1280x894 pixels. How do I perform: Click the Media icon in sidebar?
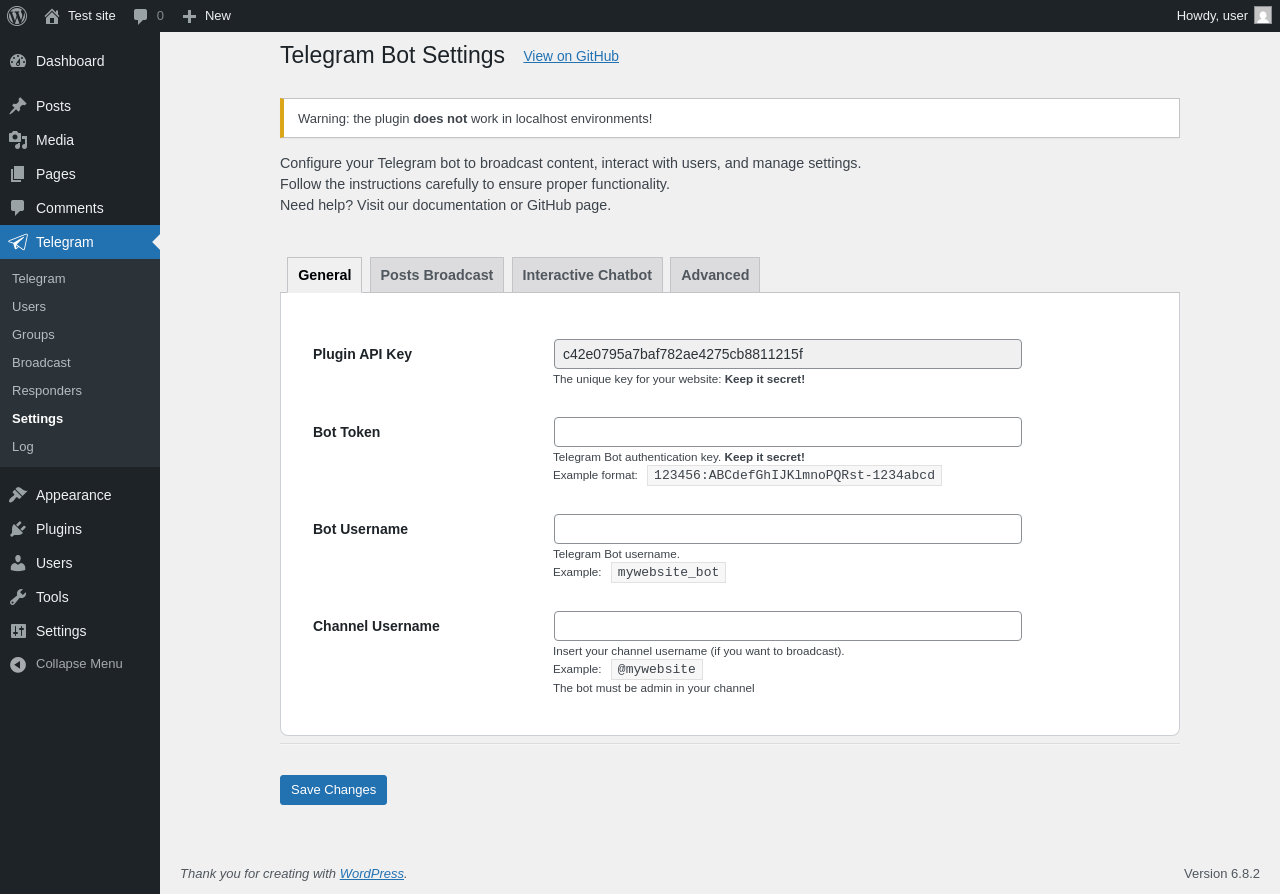18,140
